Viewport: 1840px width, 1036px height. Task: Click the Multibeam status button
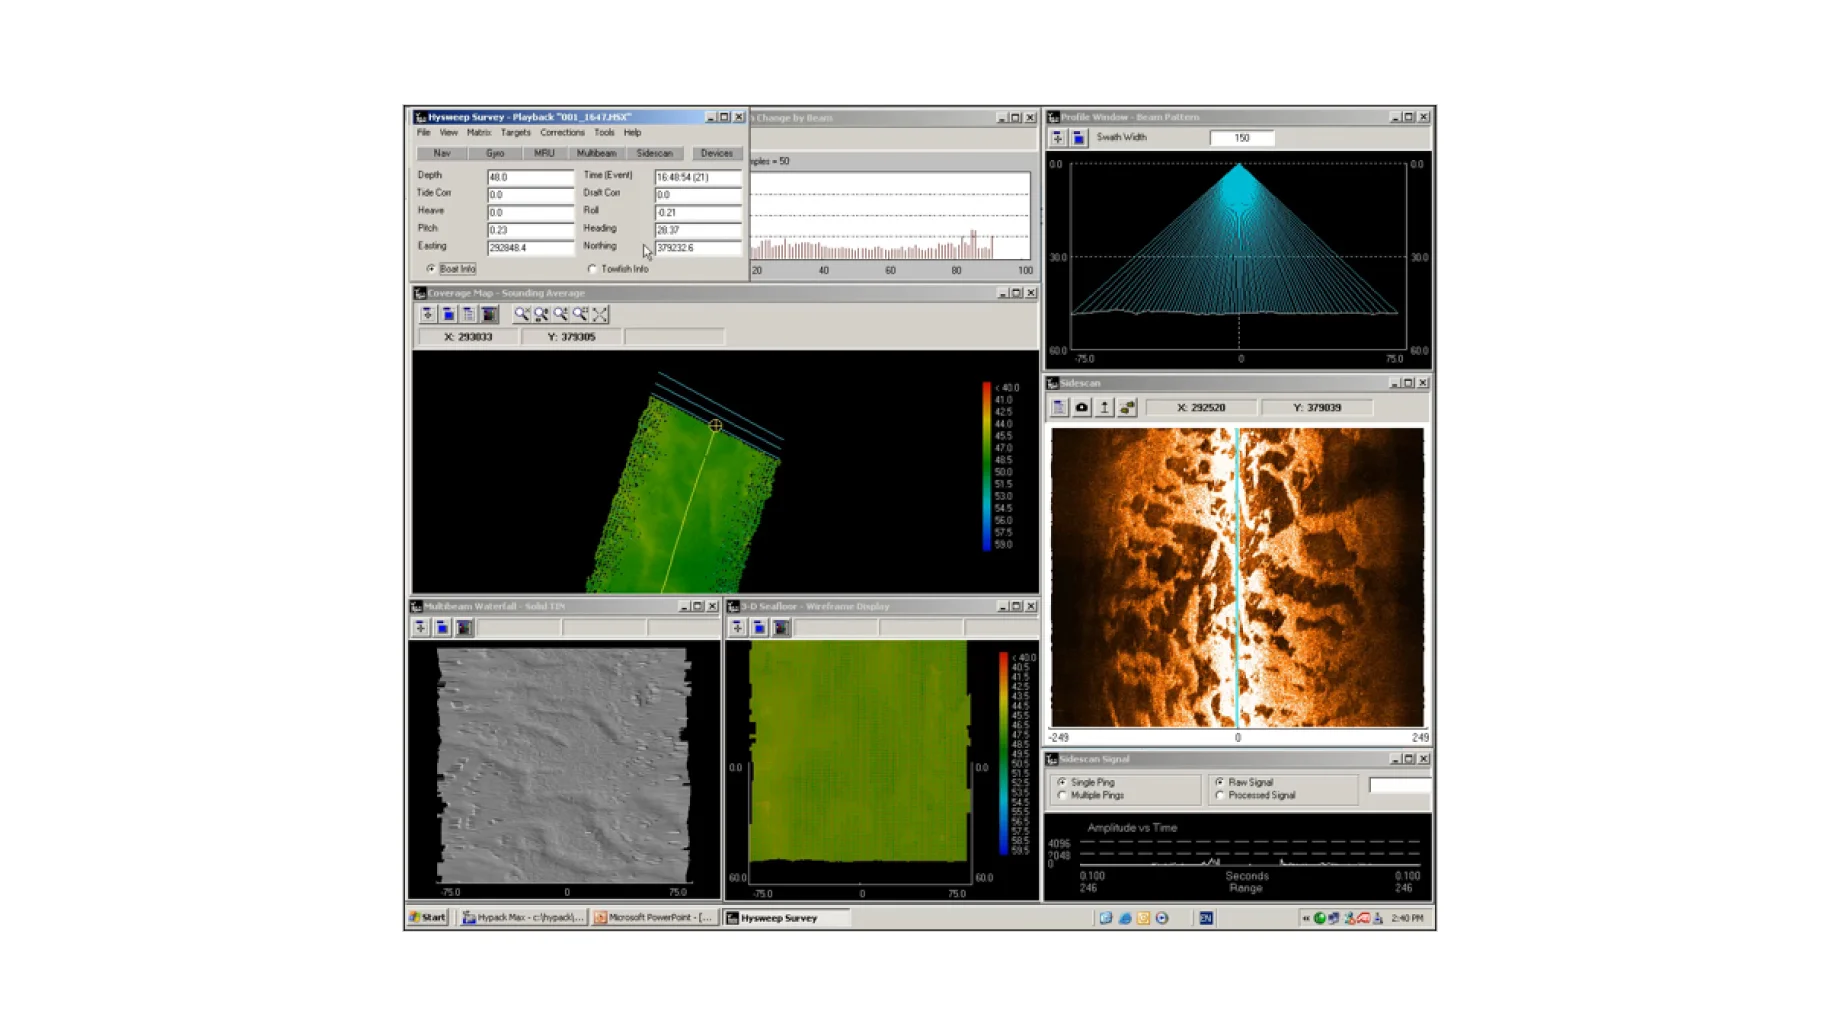pos(596,154)
